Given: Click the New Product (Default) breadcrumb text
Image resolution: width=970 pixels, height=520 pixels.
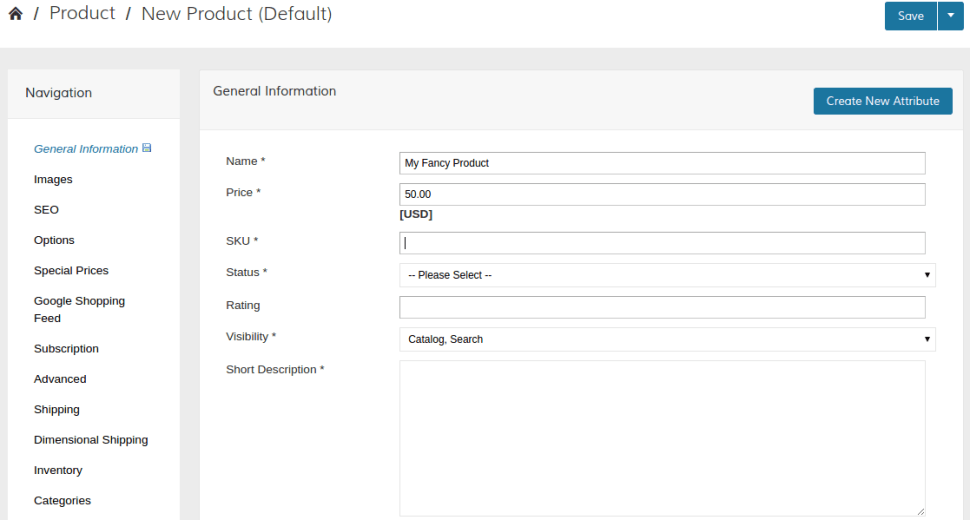Looking at the screenshot, I should pyautogui.click(x=236, y=14).
